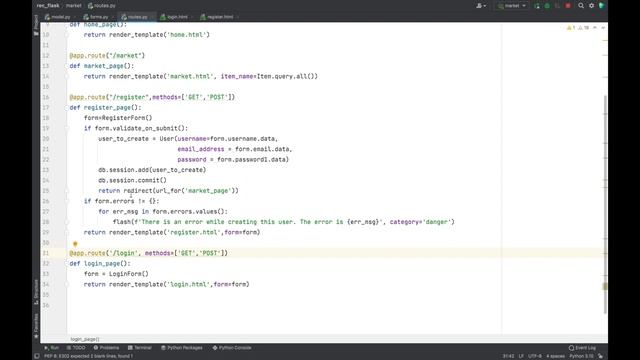
Task: Click the weak warnings count indicator
Action: 584,28
